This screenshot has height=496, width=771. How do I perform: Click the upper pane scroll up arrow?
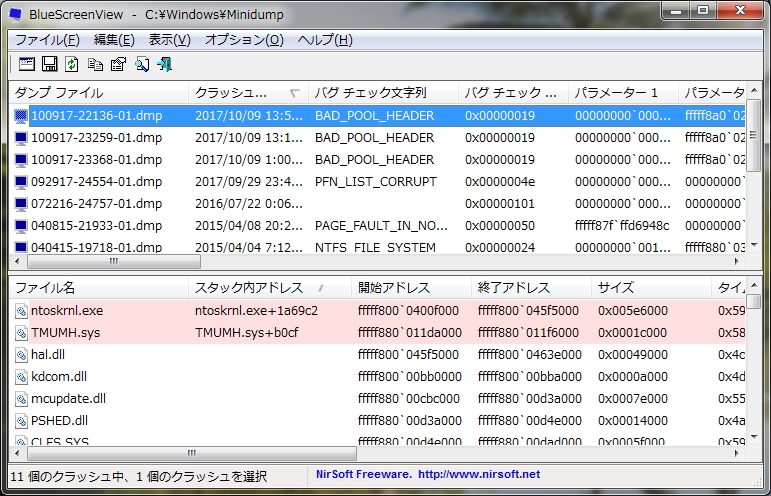(x=754, y=91)
